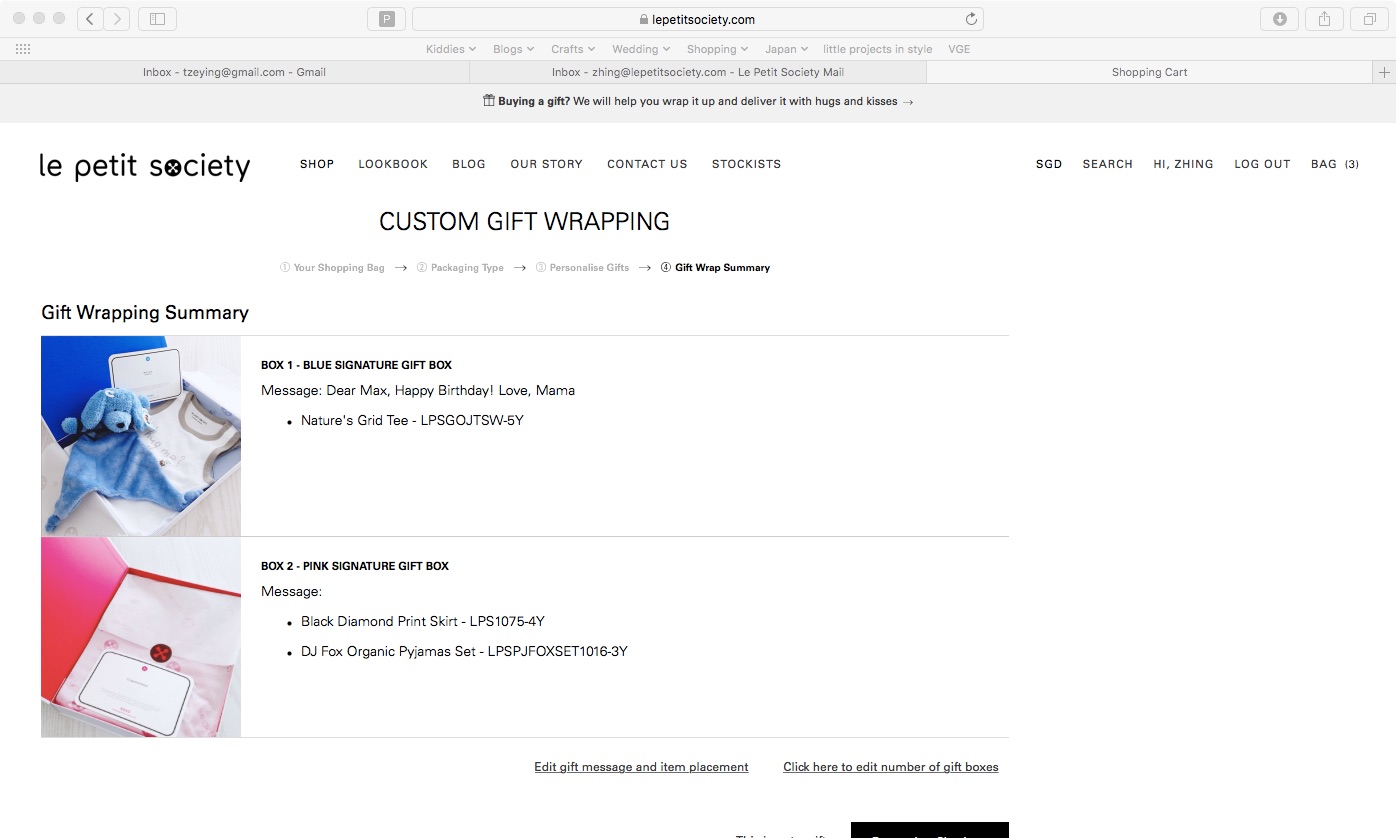1396x838 pixels.
Task: Click the address bar showing lepetitsociety.com
Action: [697, 19]
